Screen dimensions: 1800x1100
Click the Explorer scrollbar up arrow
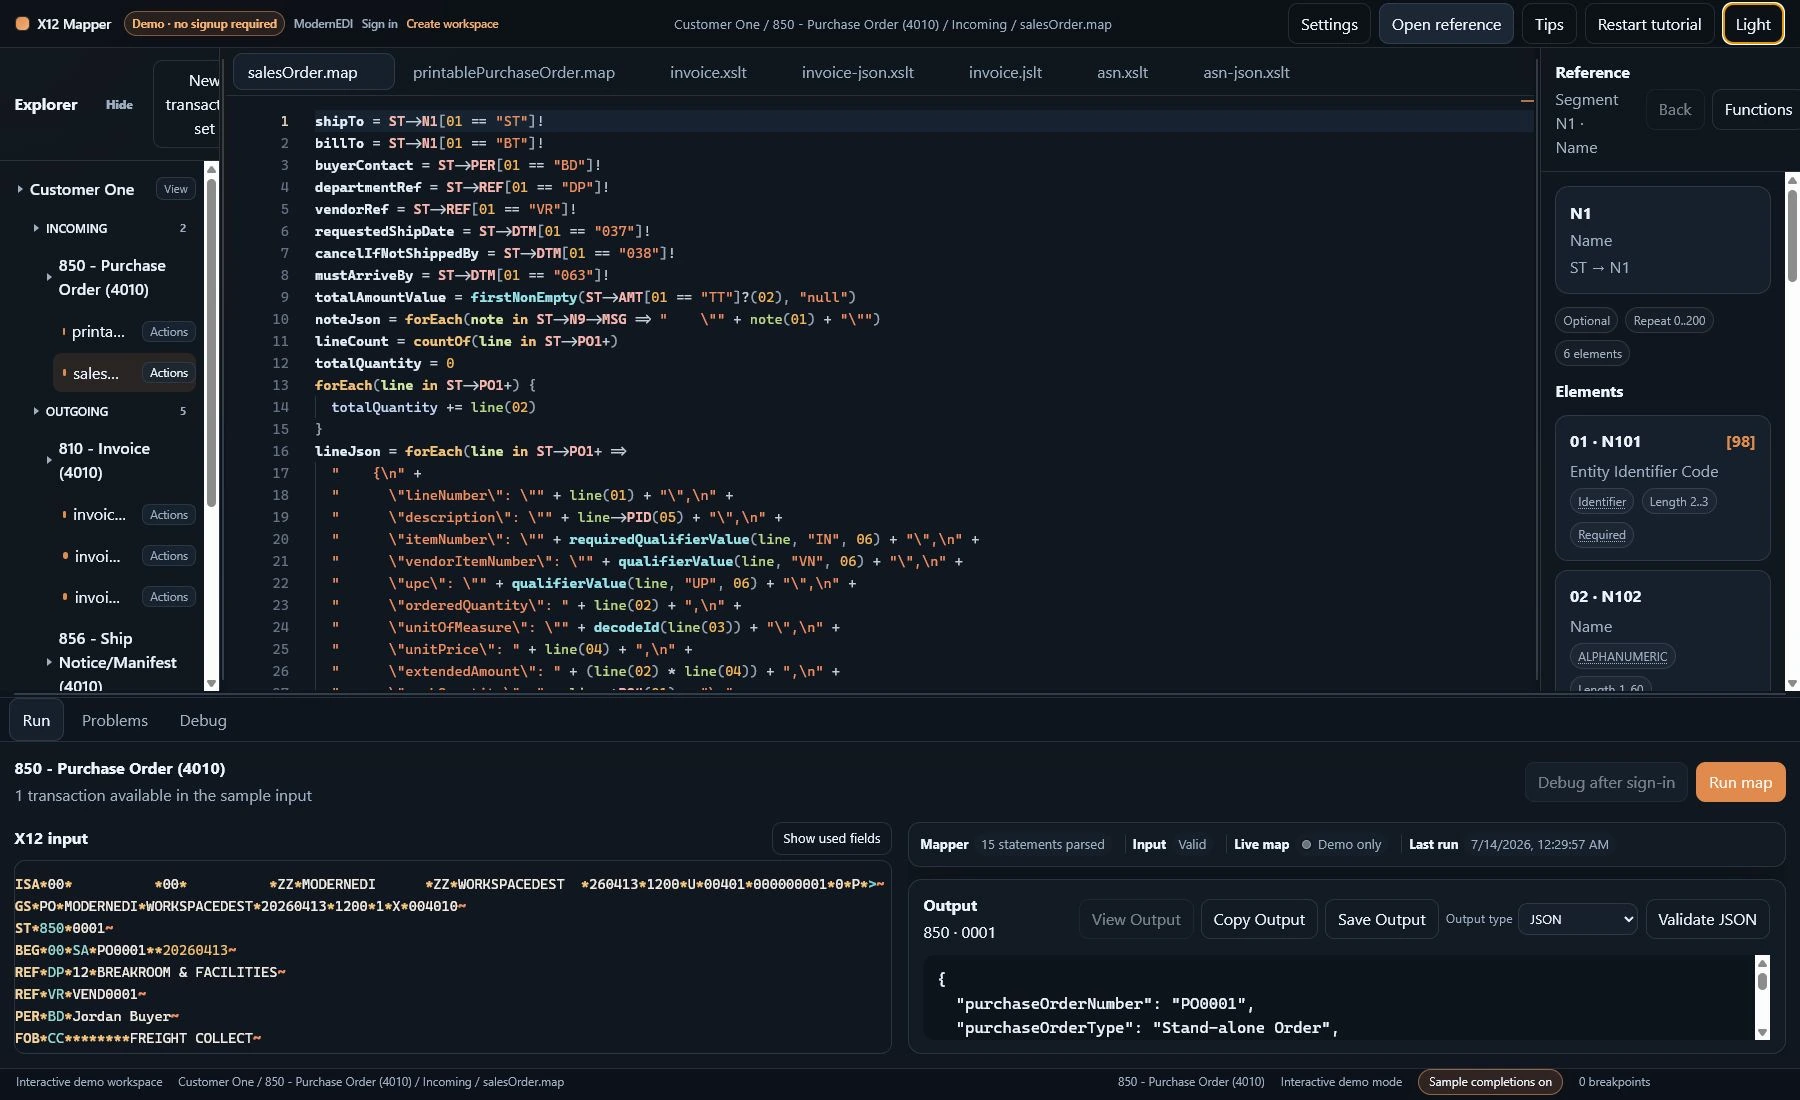point(211,169)
